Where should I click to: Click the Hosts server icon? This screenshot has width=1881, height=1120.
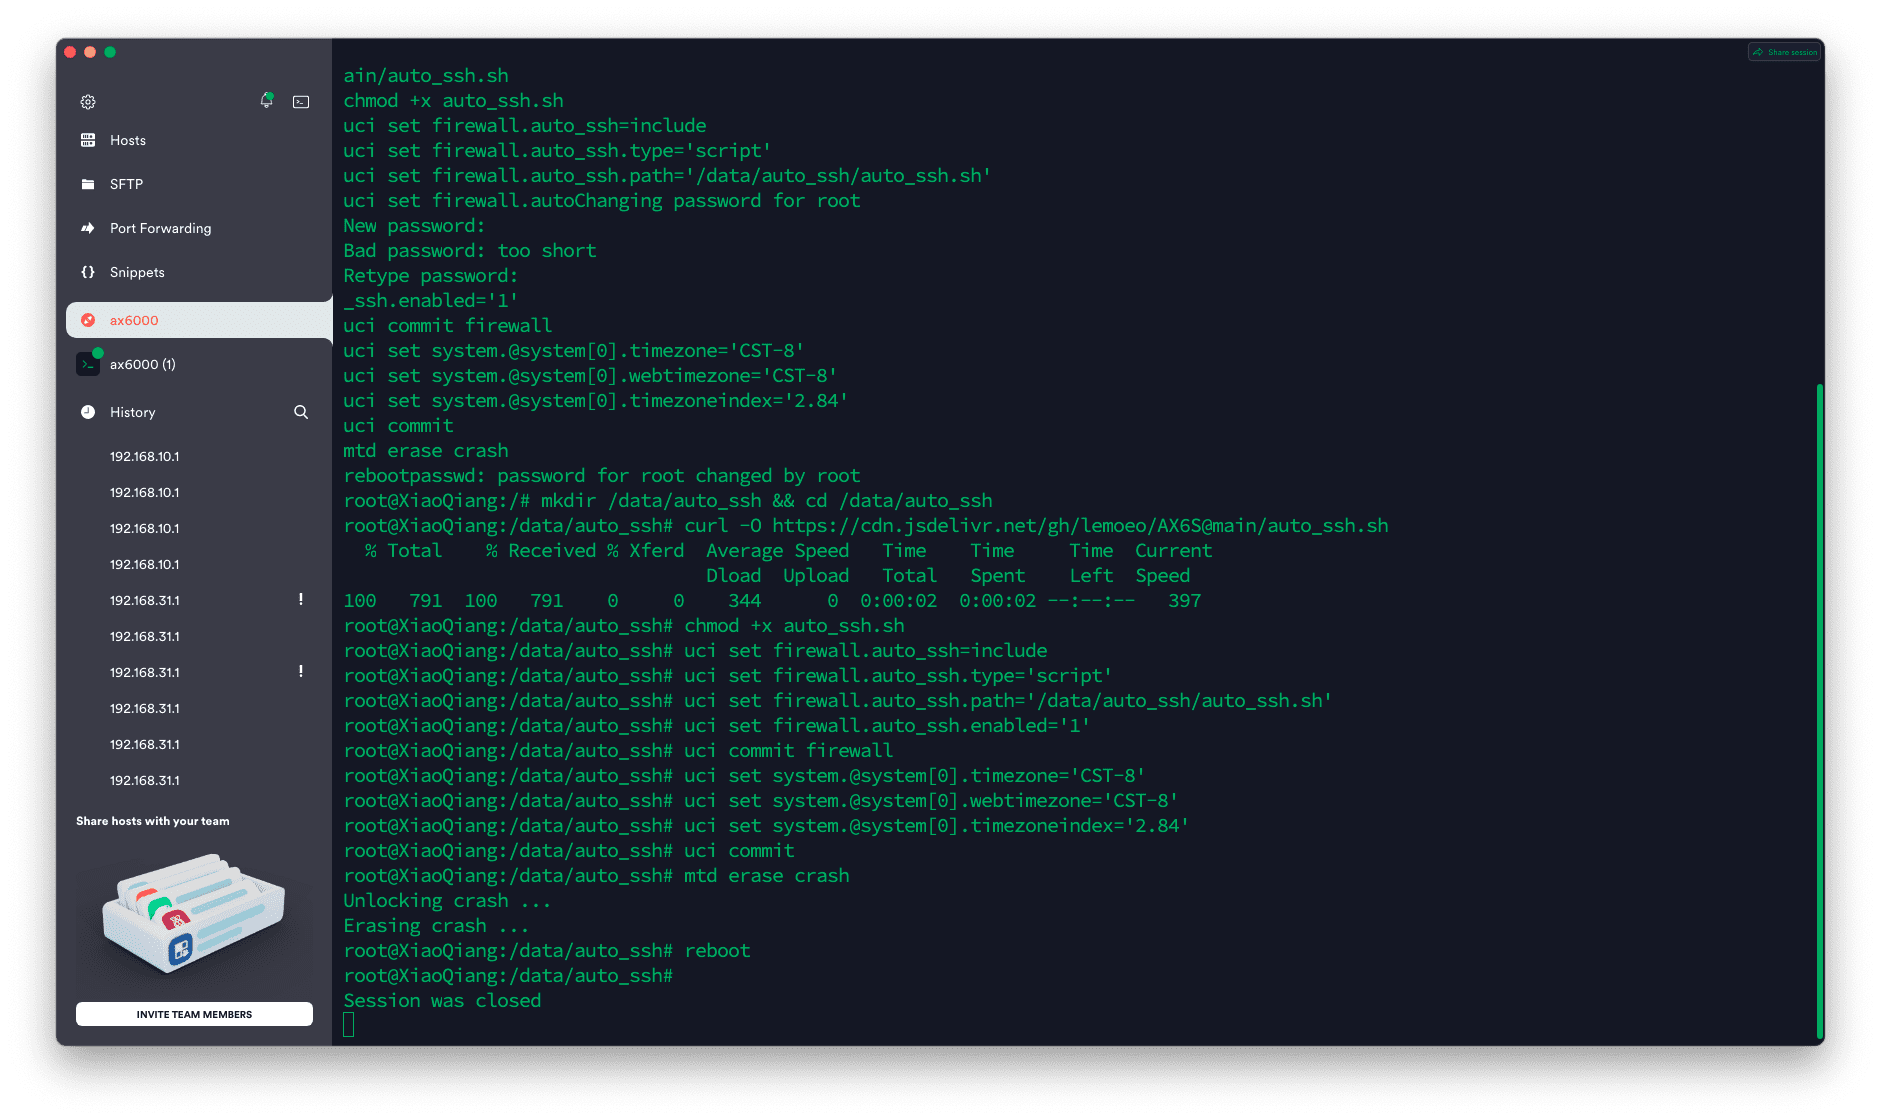point(88,140)
